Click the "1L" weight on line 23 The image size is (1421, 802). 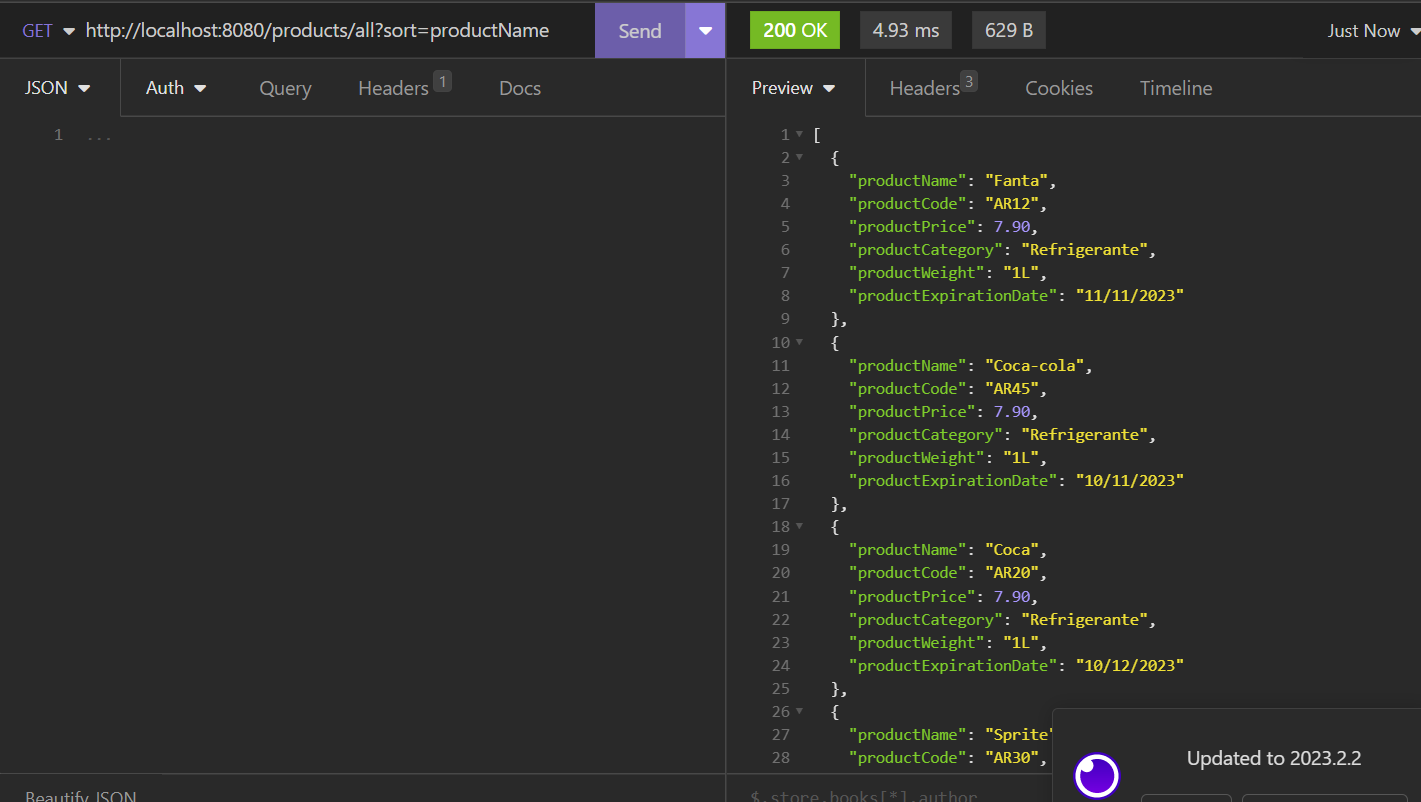click(x=1021, y=643)
